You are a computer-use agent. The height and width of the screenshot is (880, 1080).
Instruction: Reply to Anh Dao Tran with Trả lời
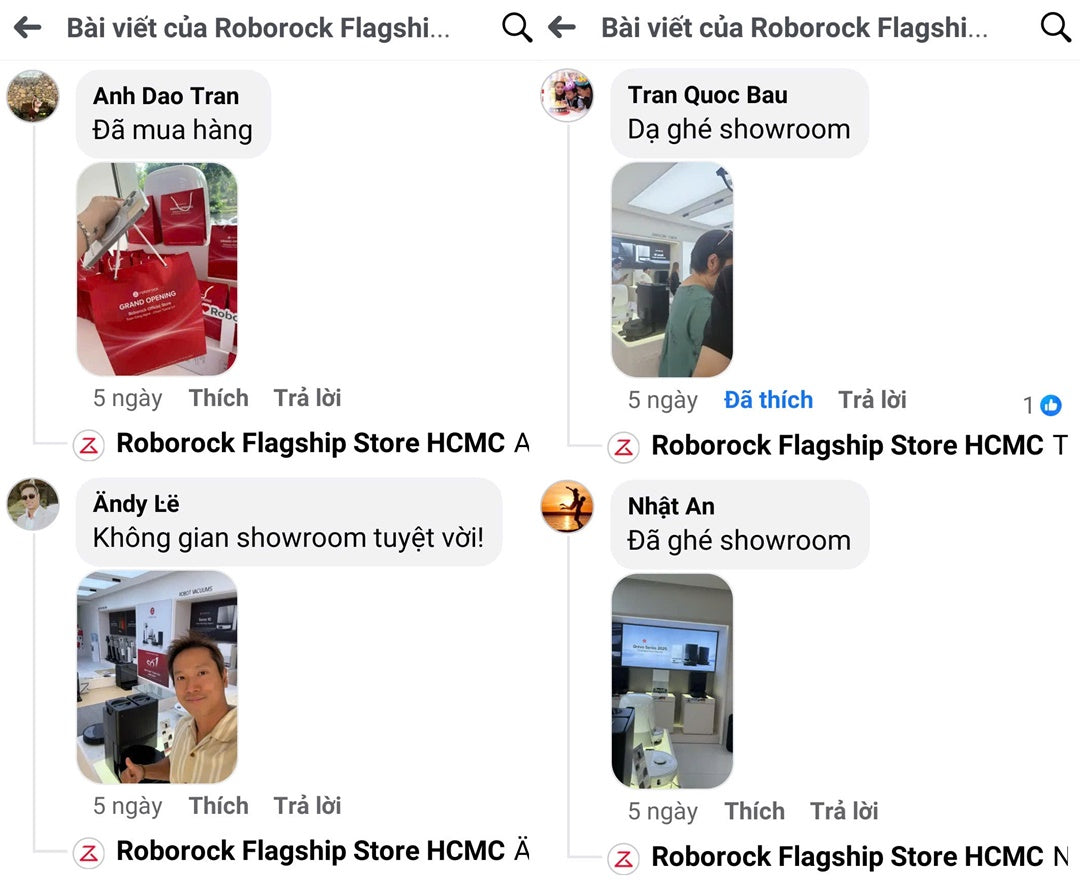pyautogui.click(x=307, y=398)
